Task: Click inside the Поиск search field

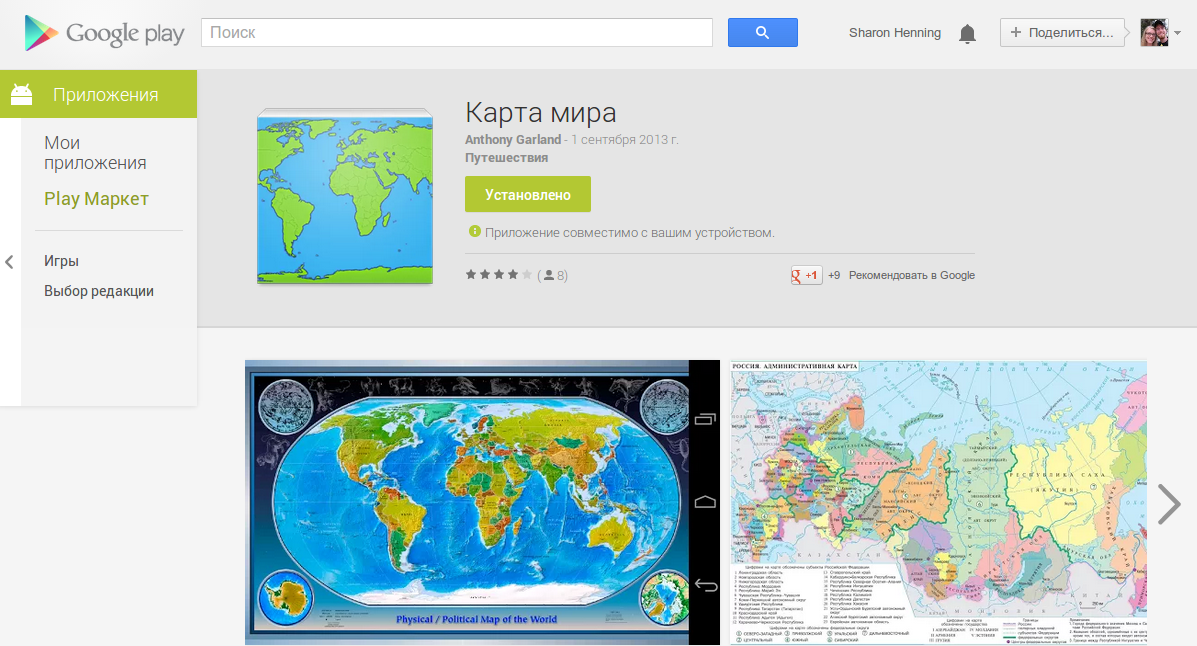Action: point(450,32)
